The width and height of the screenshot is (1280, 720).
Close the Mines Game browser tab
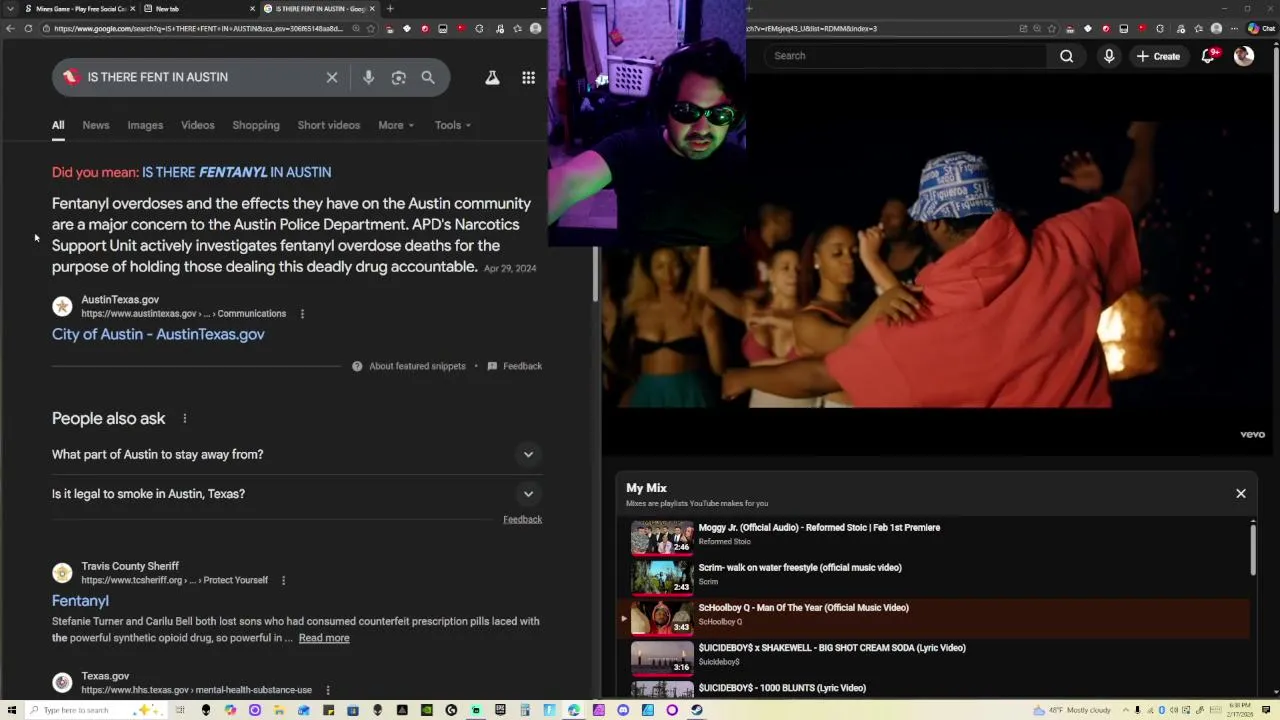pyautogui.click(x=134, y=9)
